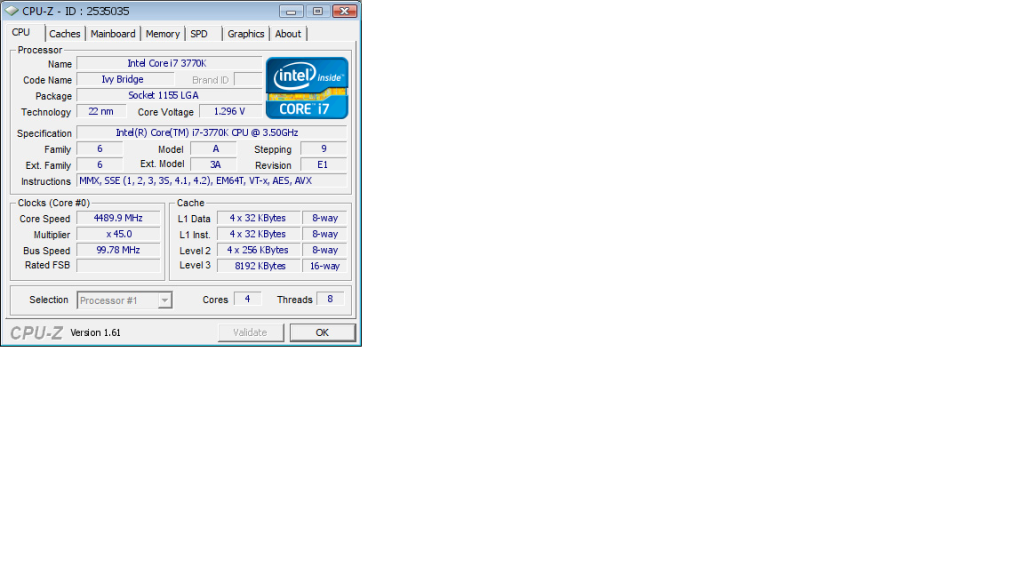Click the Bus Speed value 99.78 MHz
1024x576 pixels.
(x=118, y=250)
